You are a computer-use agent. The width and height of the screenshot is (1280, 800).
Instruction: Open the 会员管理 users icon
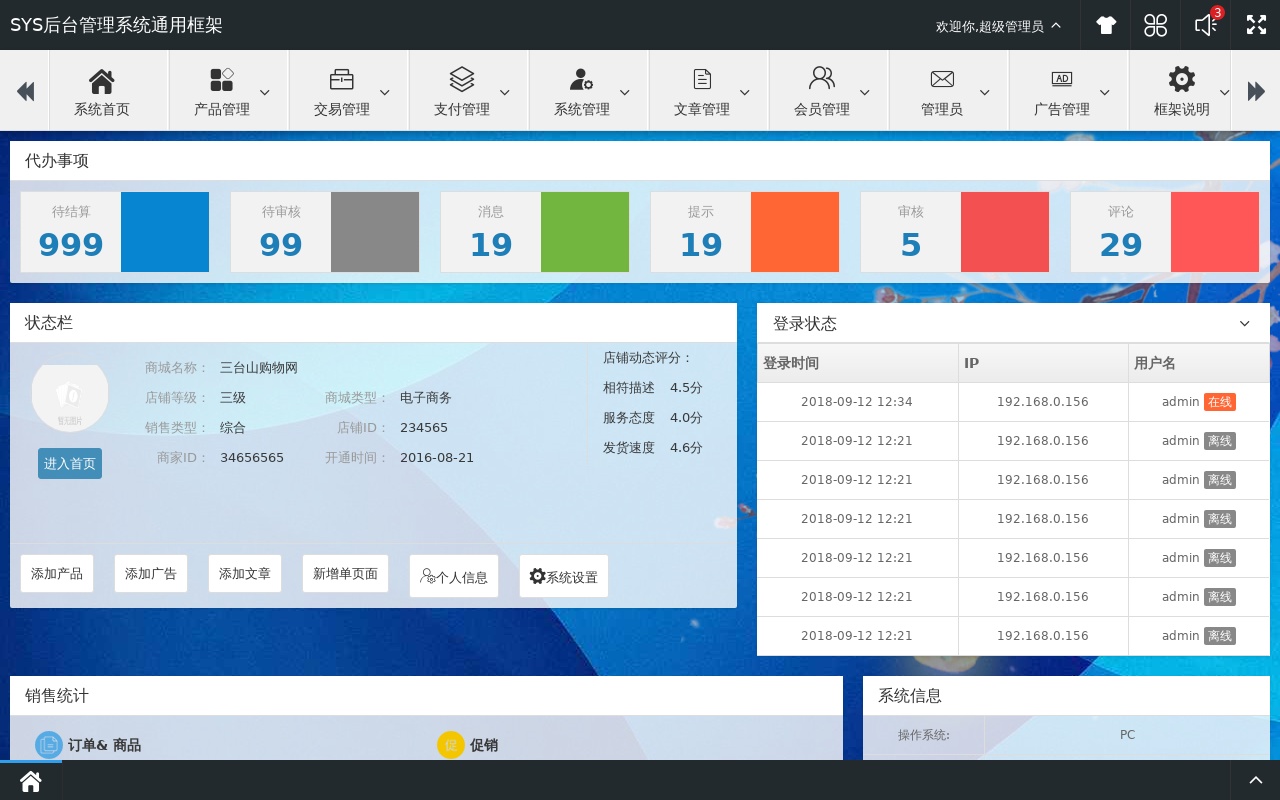[x=821, y=79]
